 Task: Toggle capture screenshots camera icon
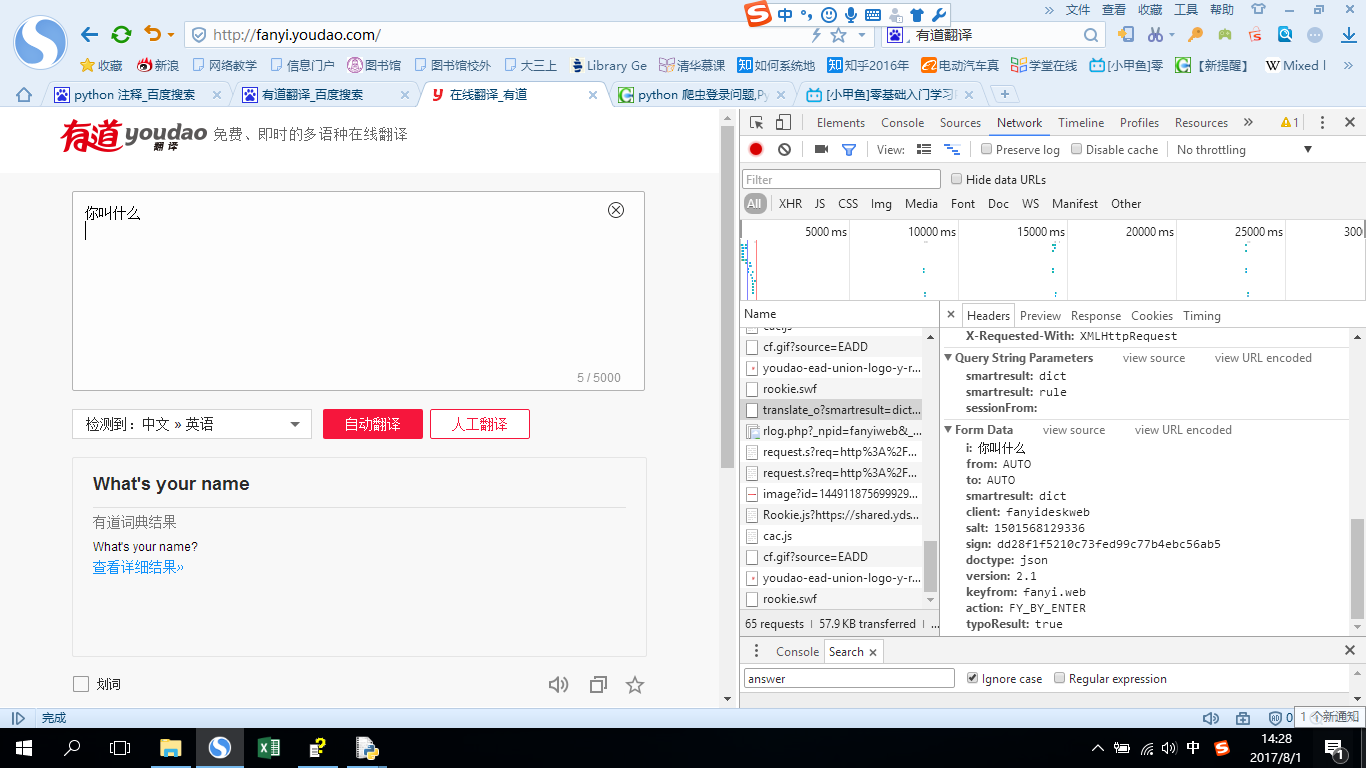click(821, 149)
